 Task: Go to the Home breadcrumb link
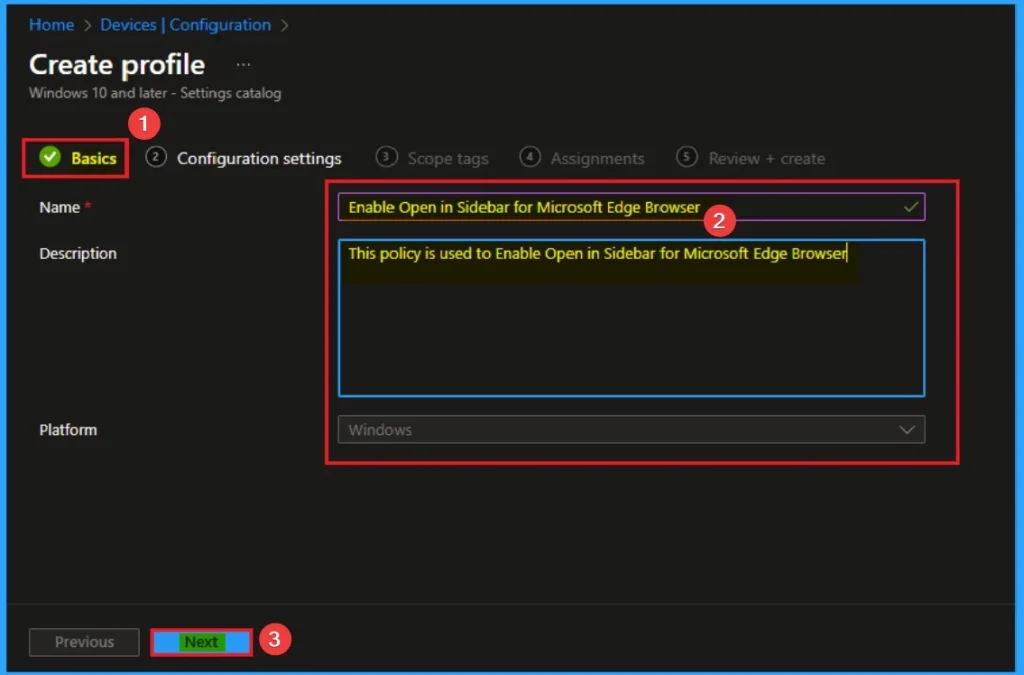51,25
